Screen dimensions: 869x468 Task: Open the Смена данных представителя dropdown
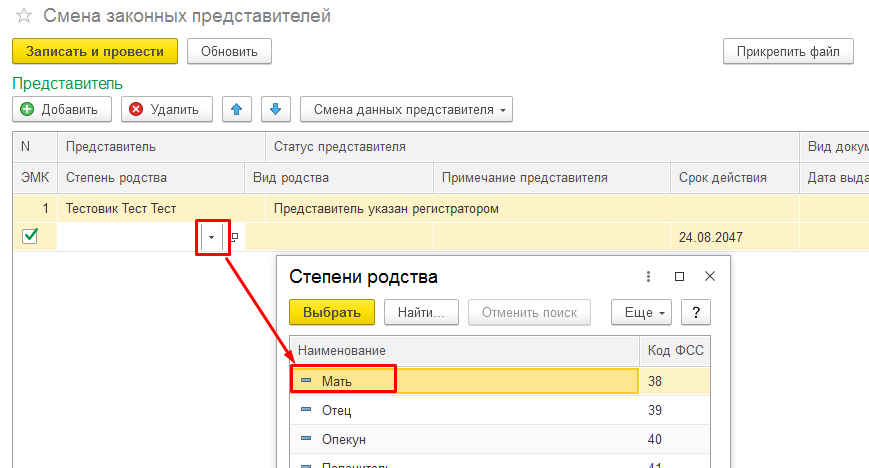pos(406,109)
